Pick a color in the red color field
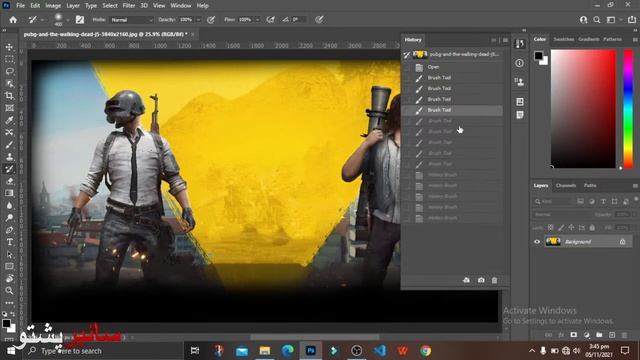 583,109
